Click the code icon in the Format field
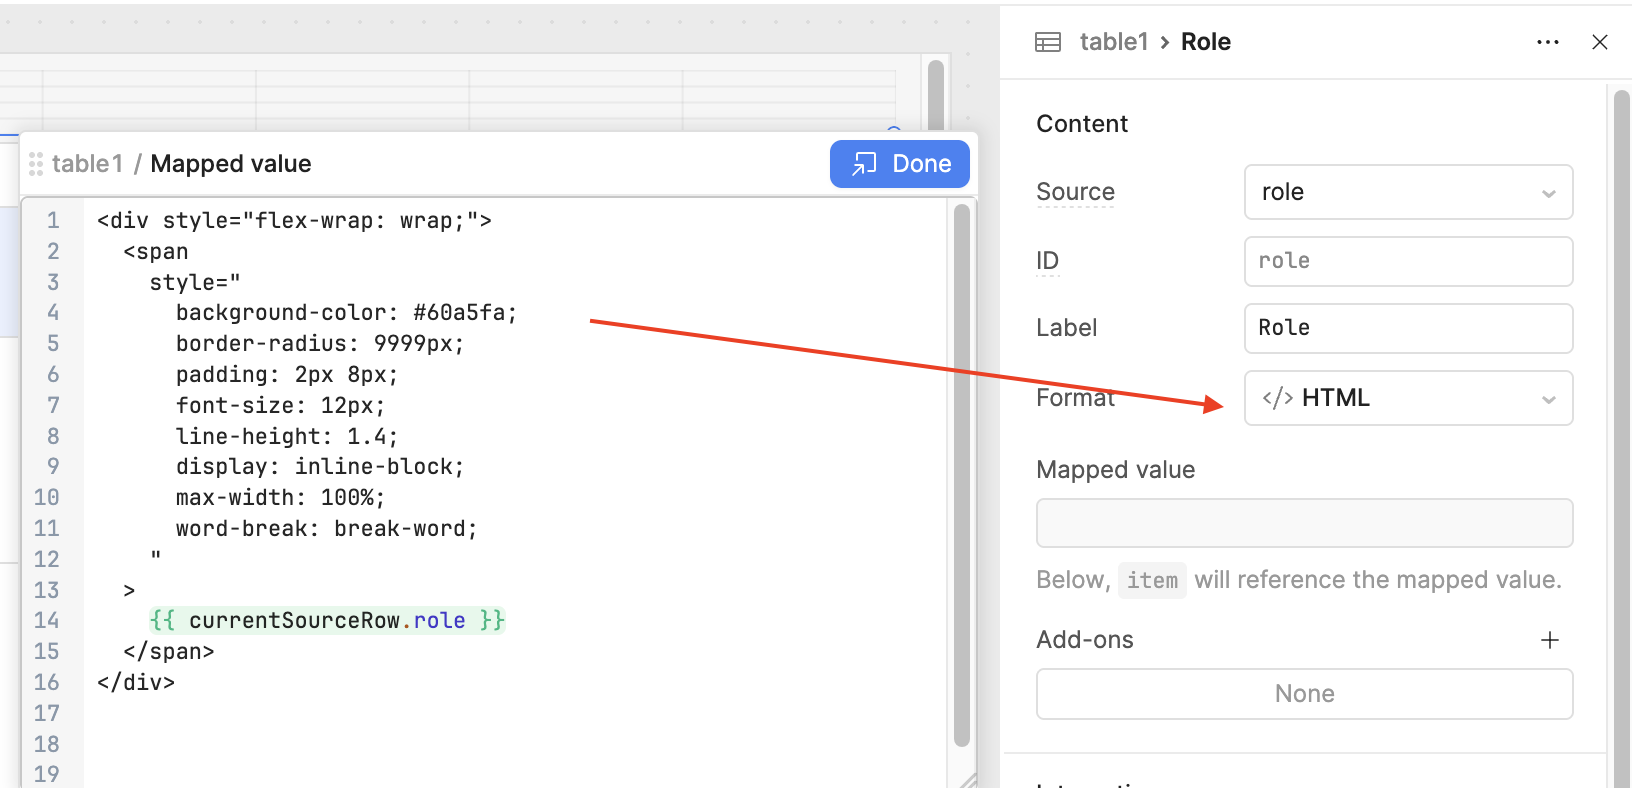Screen dimensions: 1632x788 [x=1277, y=398]
